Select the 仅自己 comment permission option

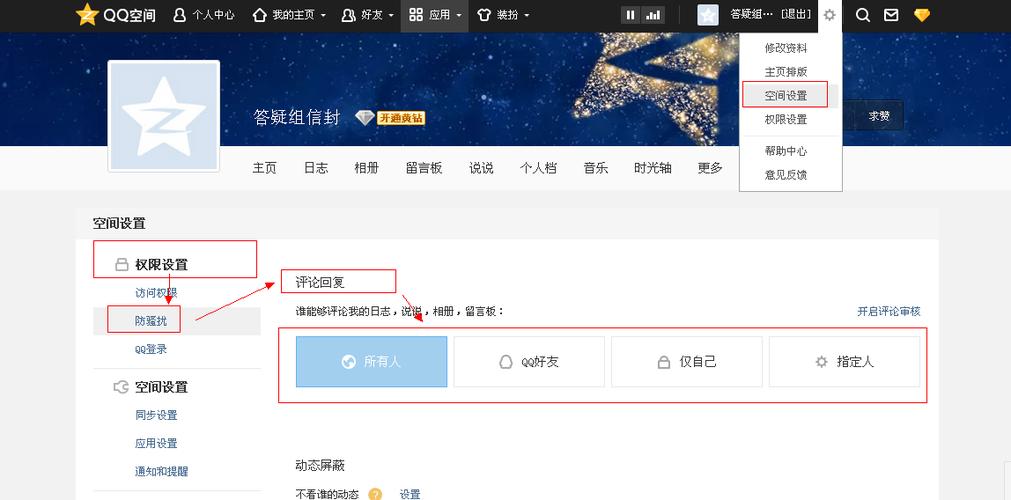687,361
